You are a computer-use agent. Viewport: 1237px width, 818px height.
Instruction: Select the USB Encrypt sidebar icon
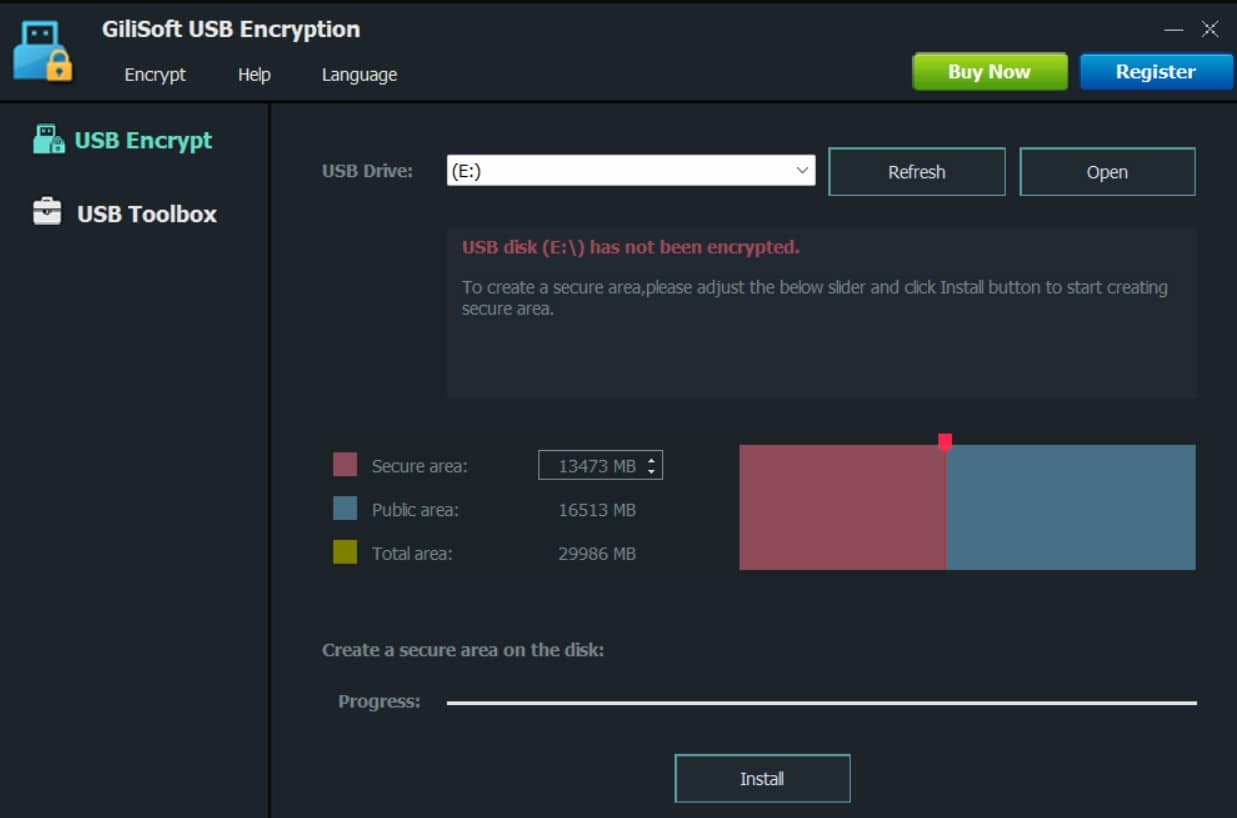click(x=120, y=140)
